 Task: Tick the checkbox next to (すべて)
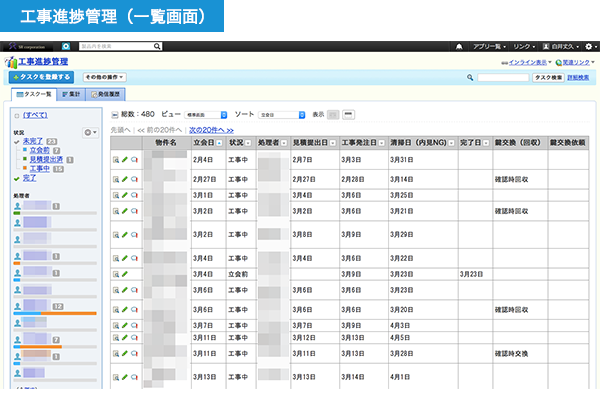pos(16,116)
